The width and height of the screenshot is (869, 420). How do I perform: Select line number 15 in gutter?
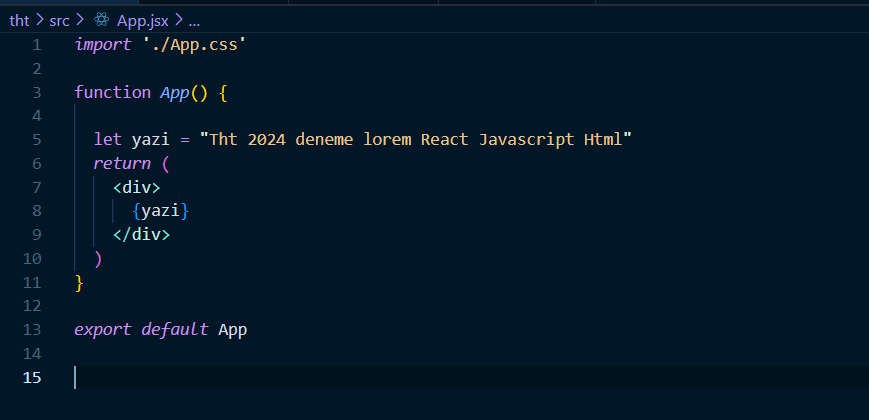pyautogui.click(x=32, y=378)
